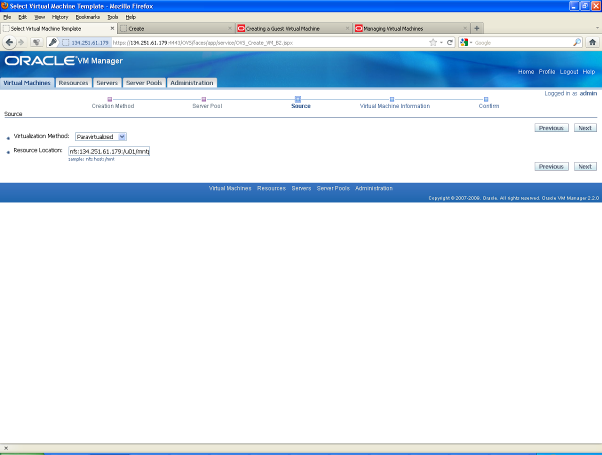Open Google search engine selector icon

466,43
